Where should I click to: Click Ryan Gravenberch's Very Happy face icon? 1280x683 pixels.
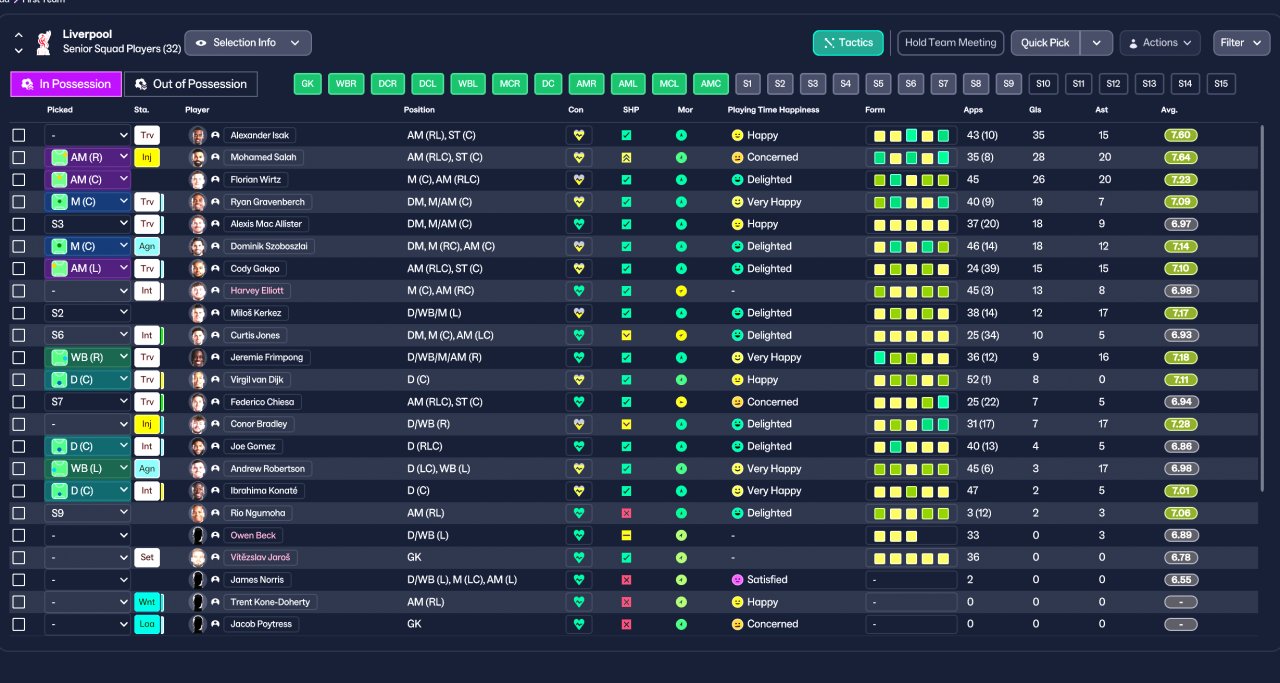pyautogui.click(x=737, y=202)
